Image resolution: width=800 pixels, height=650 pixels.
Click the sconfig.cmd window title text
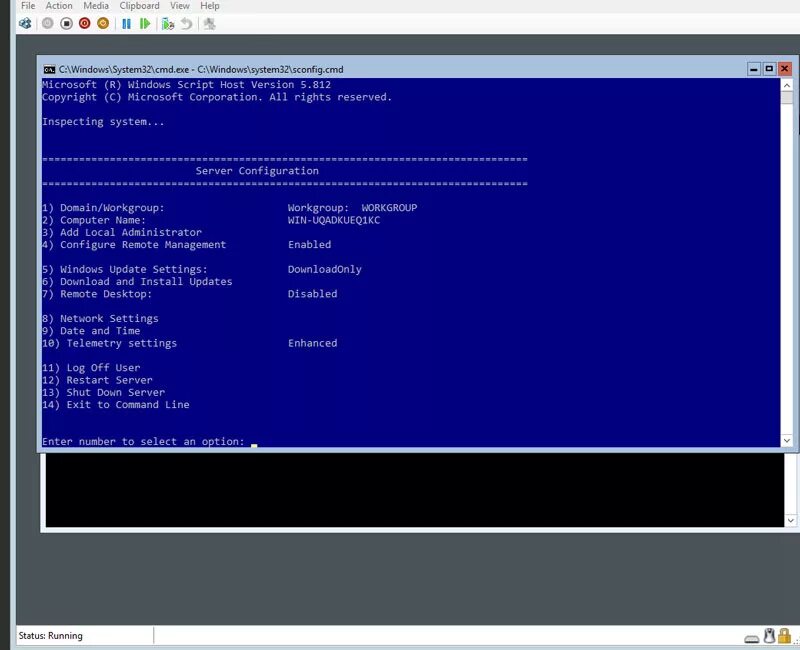click(x=201, y=69)
